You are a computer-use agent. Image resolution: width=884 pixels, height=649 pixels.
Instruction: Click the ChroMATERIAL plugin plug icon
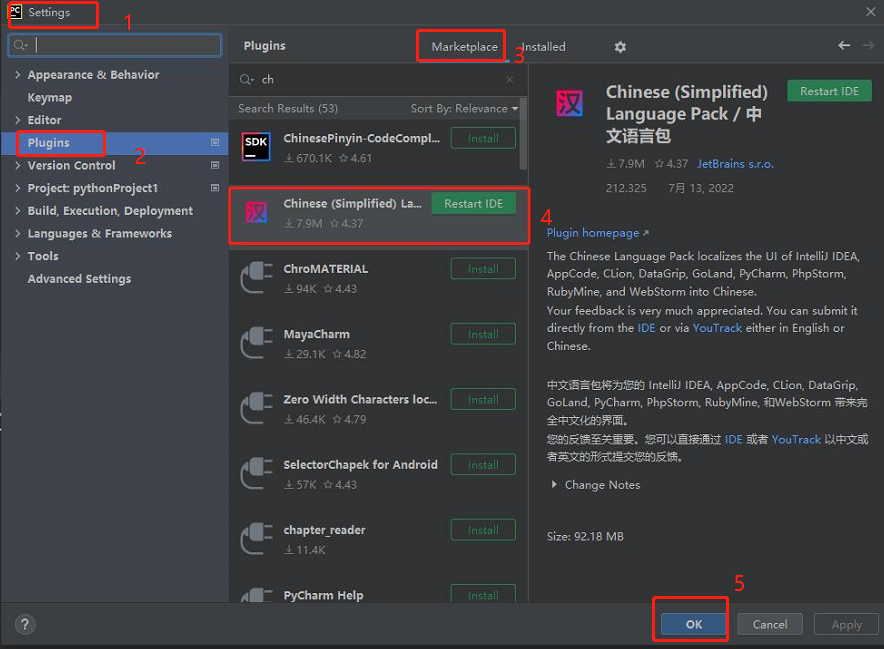(256, 277)
